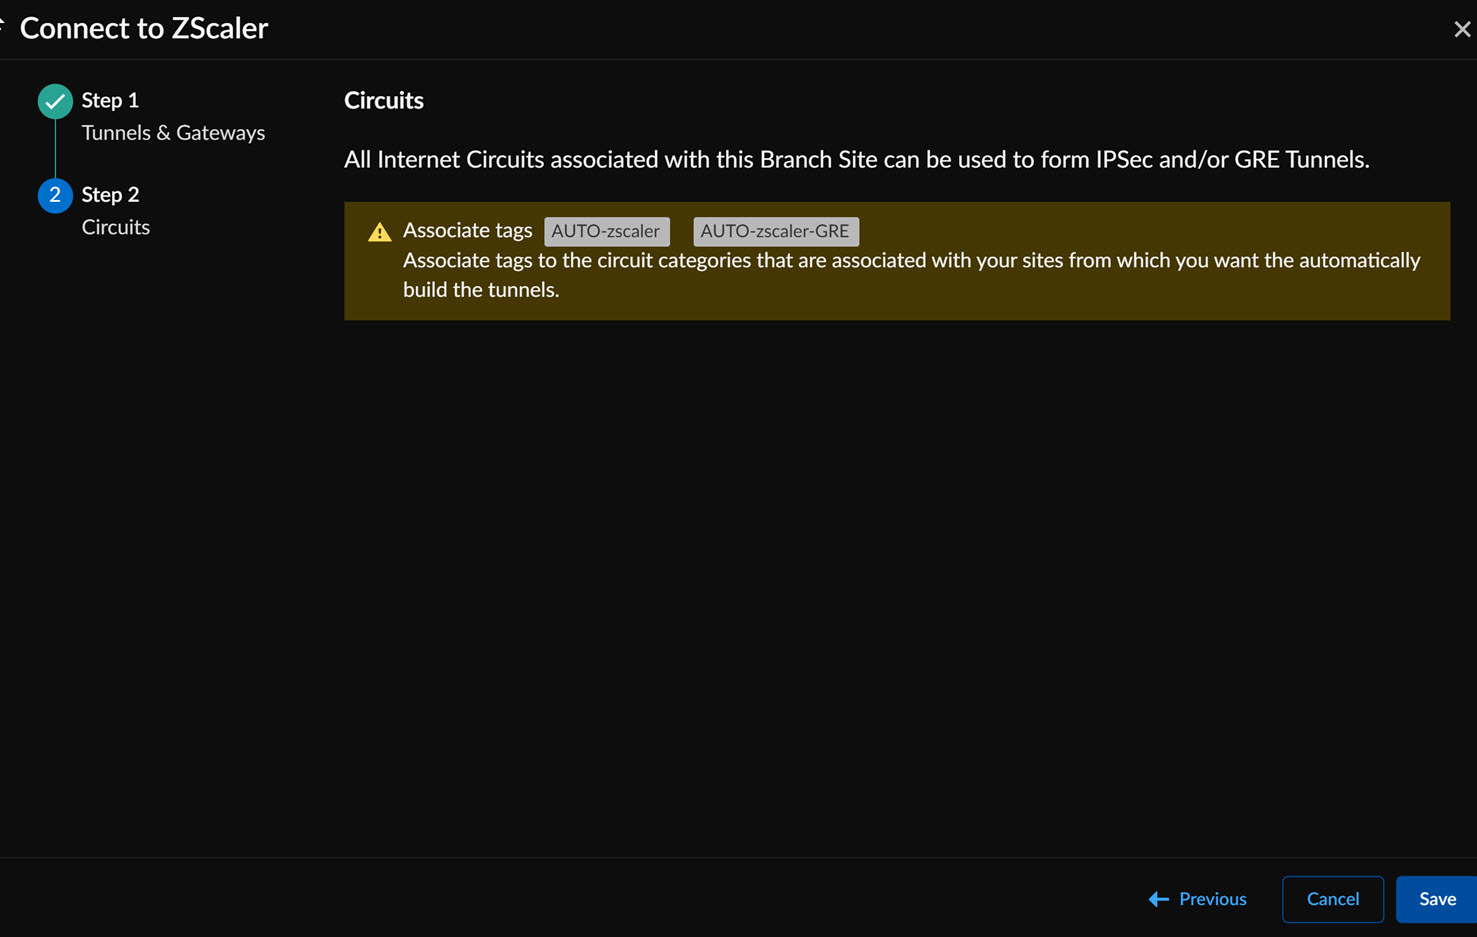Save the ZScaler configuration
Screen dimensions: 1477x937
click(1437, 899)
